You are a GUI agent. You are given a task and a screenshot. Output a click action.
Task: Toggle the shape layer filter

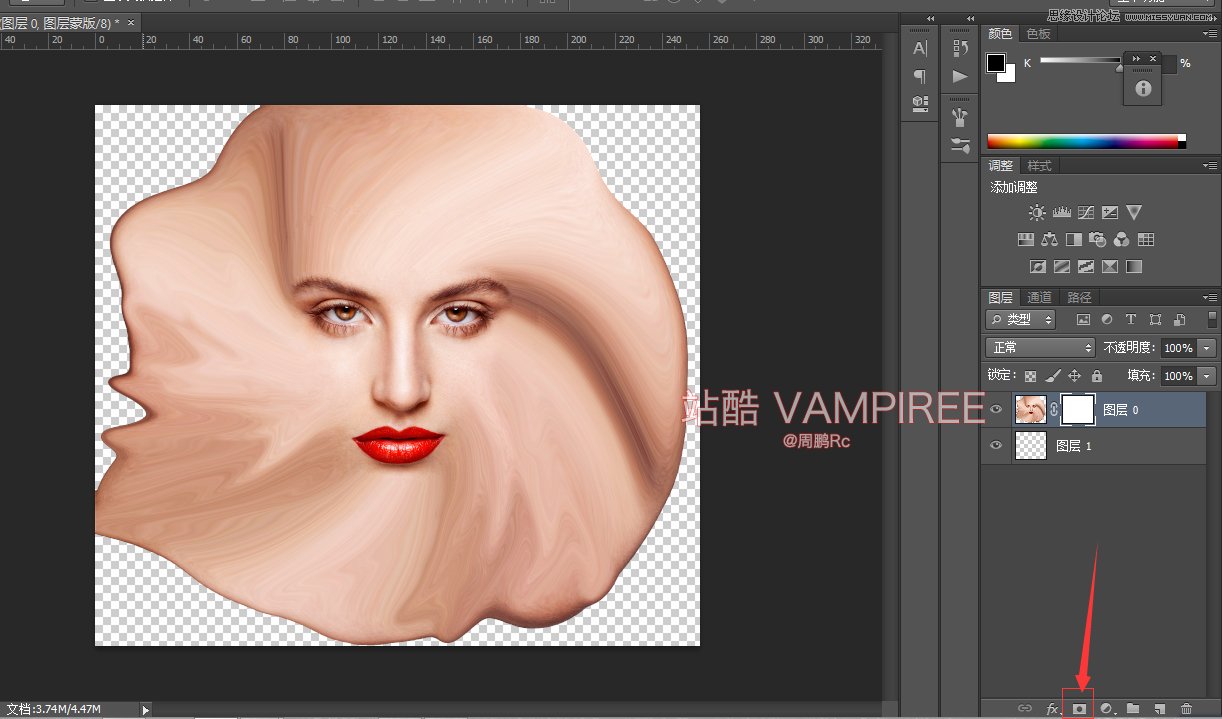[x=1155, y=320]
